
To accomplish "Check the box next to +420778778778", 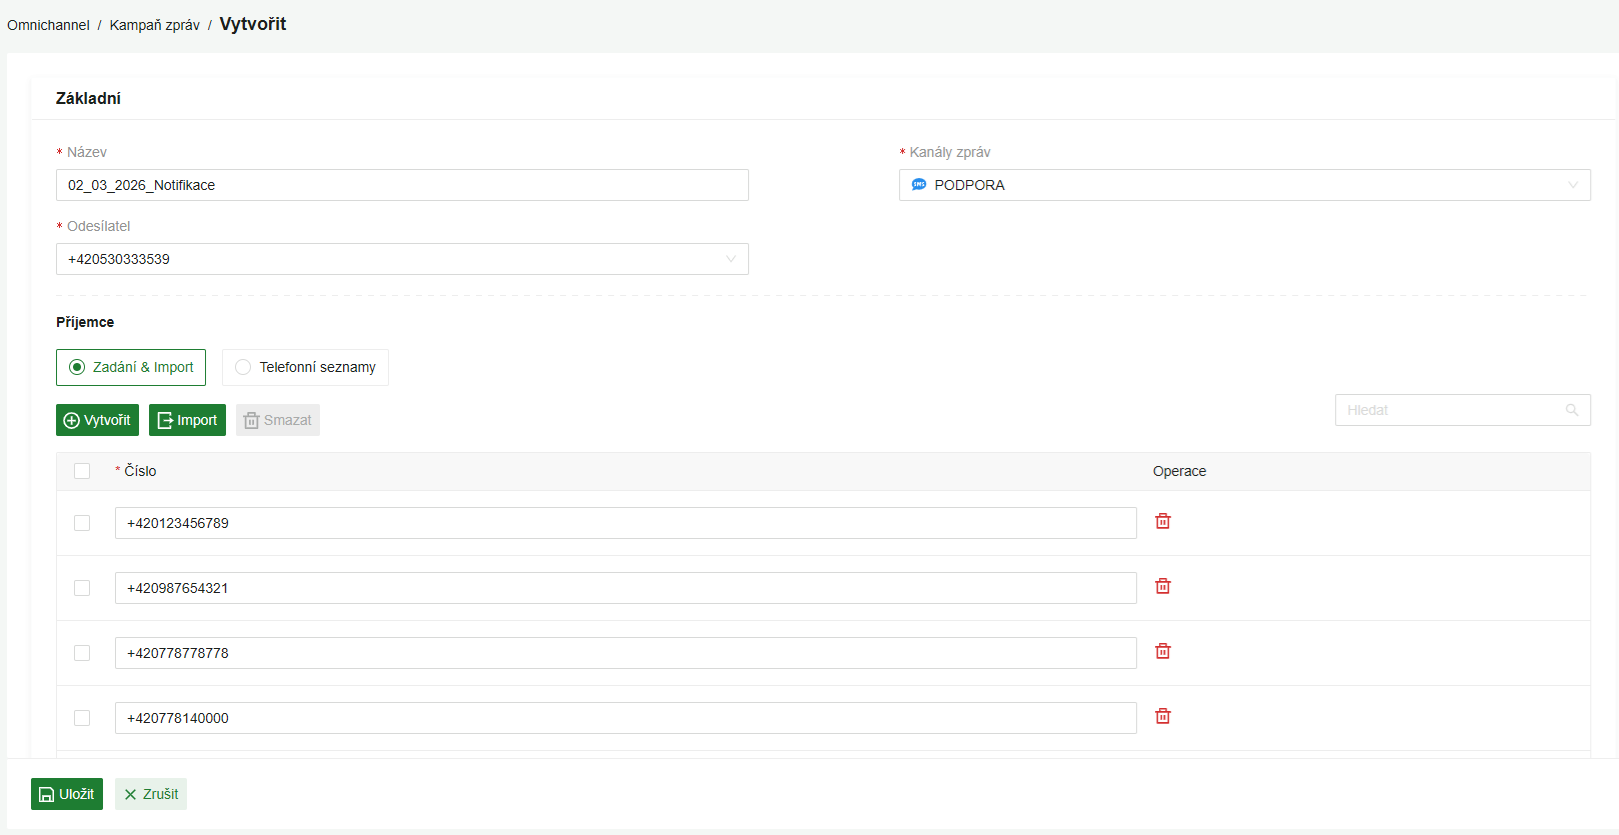I will click(82, 653).
